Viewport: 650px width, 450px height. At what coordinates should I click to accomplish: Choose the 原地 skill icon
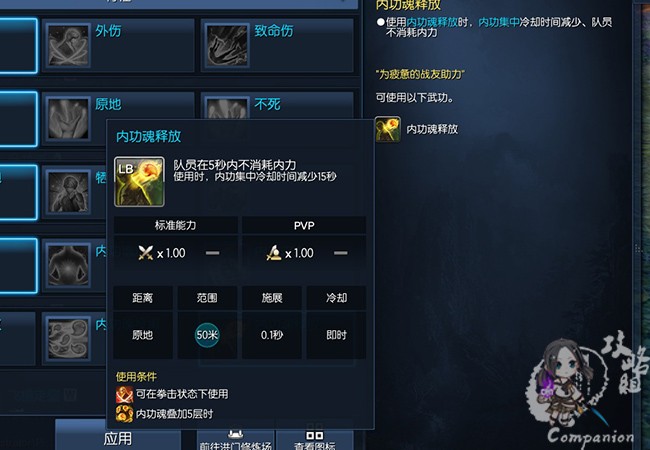point(68,119)
